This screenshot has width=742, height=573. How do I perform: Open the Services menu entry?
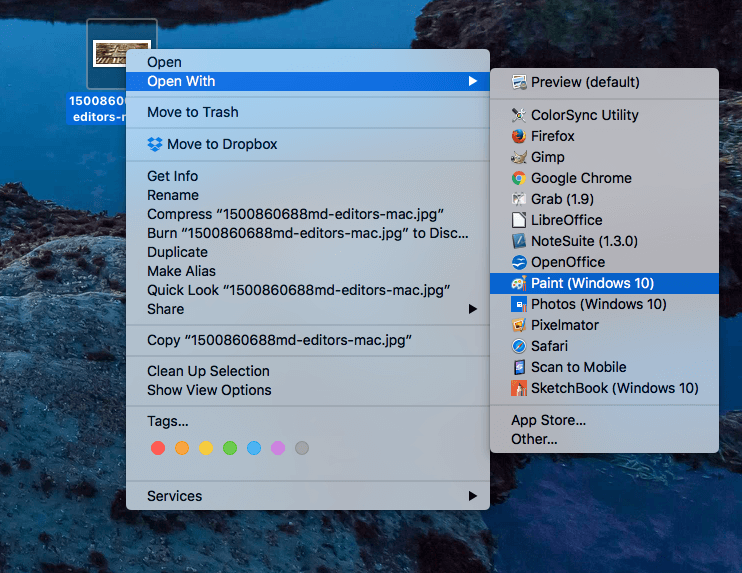click(308, 496)
